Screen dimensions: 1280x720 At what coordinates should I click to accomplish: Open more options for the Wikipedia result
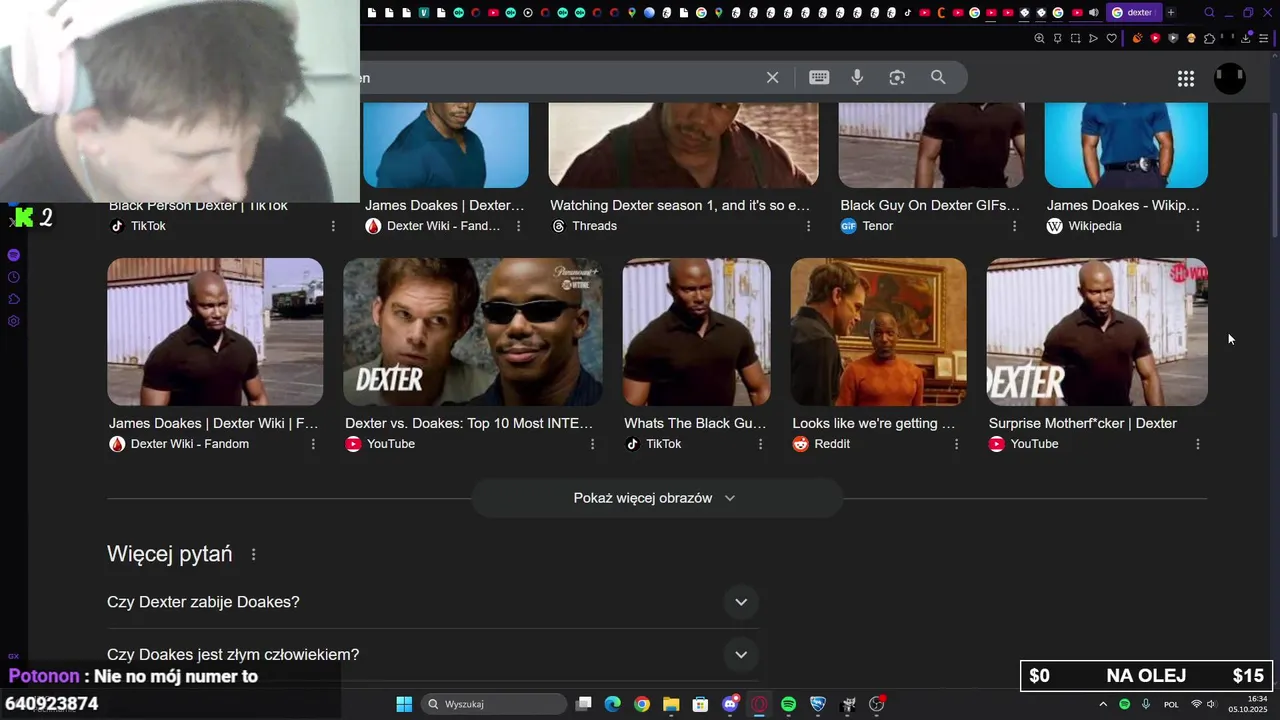click(1197, 226)
